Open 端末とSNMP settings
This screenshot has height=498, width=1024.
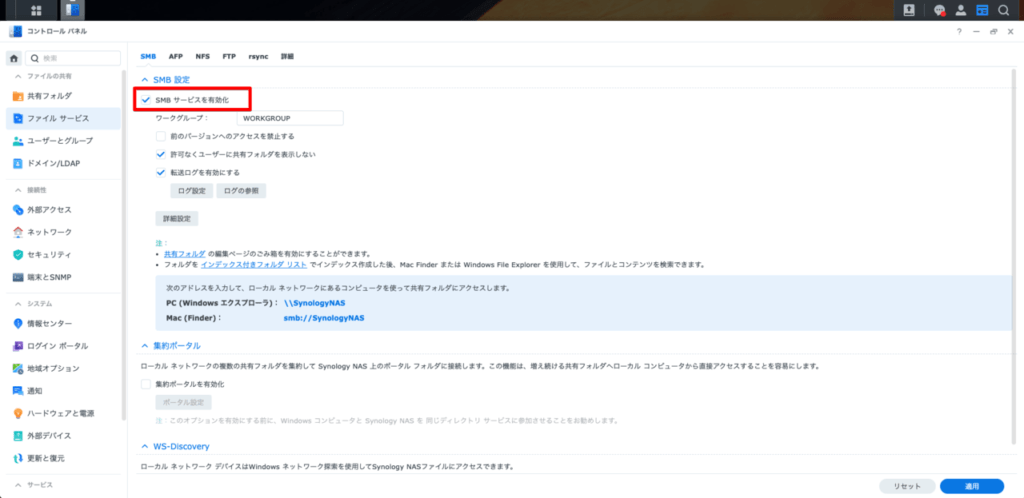coord(63,277)
